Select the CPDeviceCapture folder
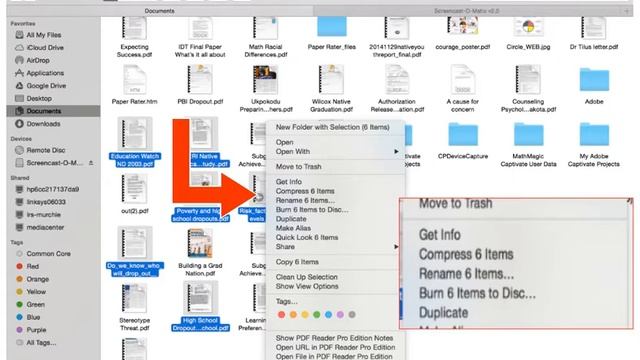This screenshot has width=640, height=360. tap(462, 135)
